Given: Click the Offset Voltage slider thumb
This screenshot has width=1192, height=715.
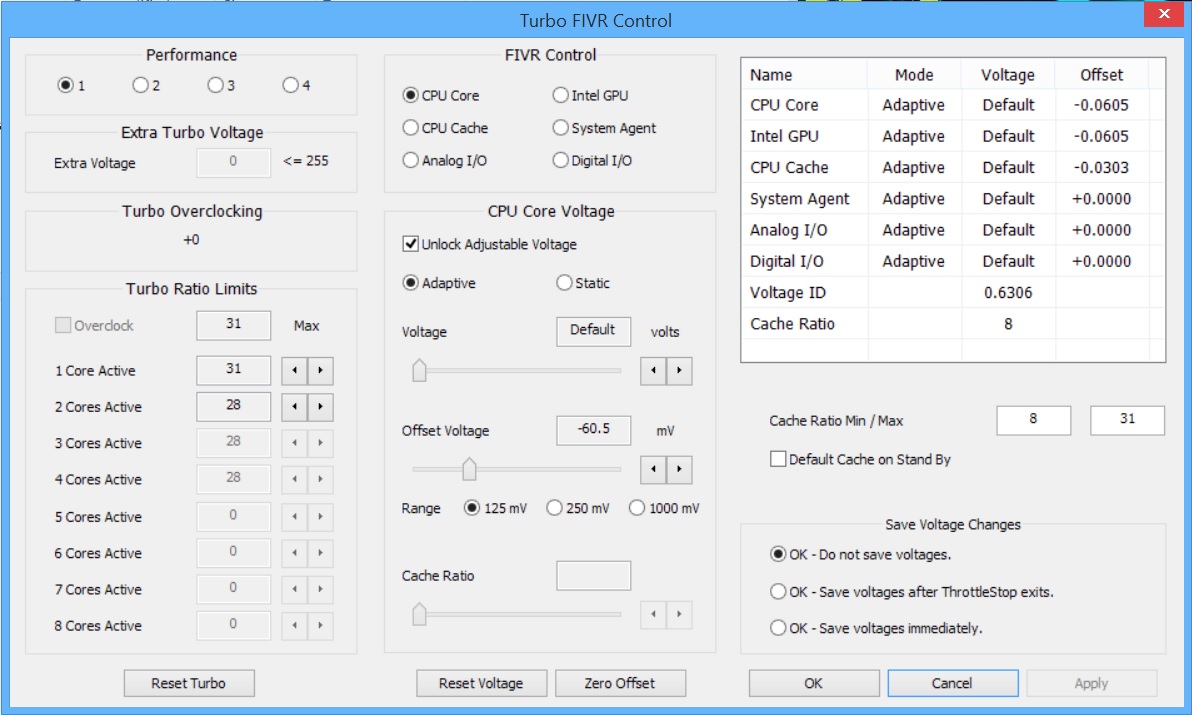Looking at the screenshot, I should (x=469, y=469).
